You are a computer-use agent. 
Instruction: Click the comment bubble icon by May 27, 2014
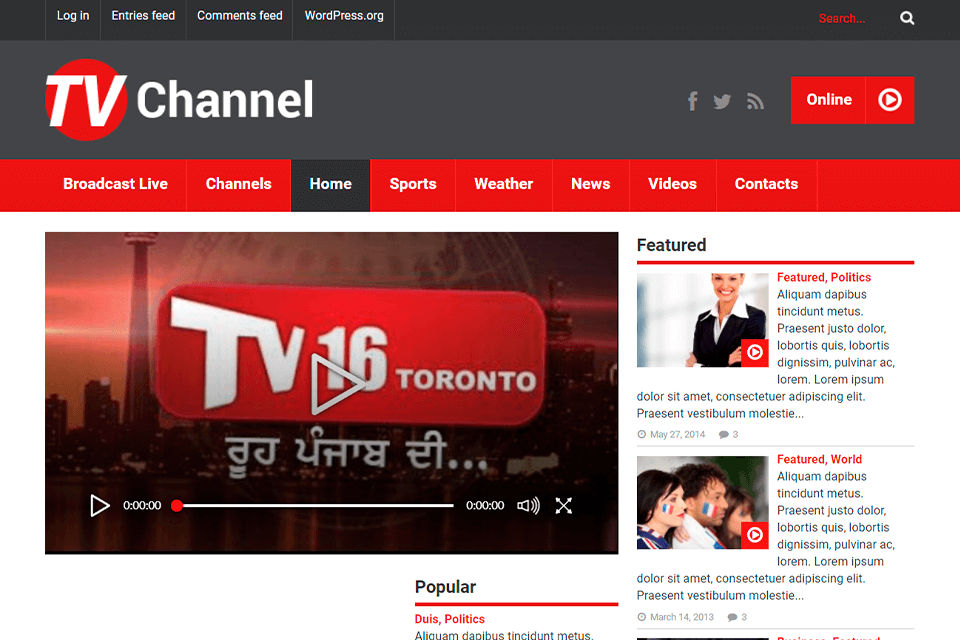pyautogui.click(x=724, y=434)
